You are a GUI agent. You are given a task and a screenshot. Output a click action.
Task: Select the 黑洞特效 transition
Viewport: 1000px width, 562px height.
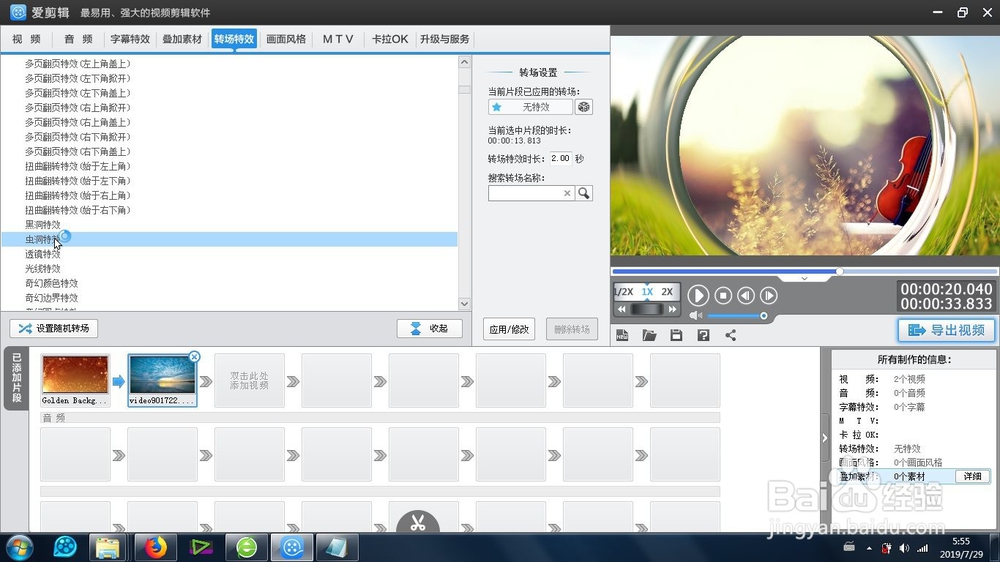[43, 225]
